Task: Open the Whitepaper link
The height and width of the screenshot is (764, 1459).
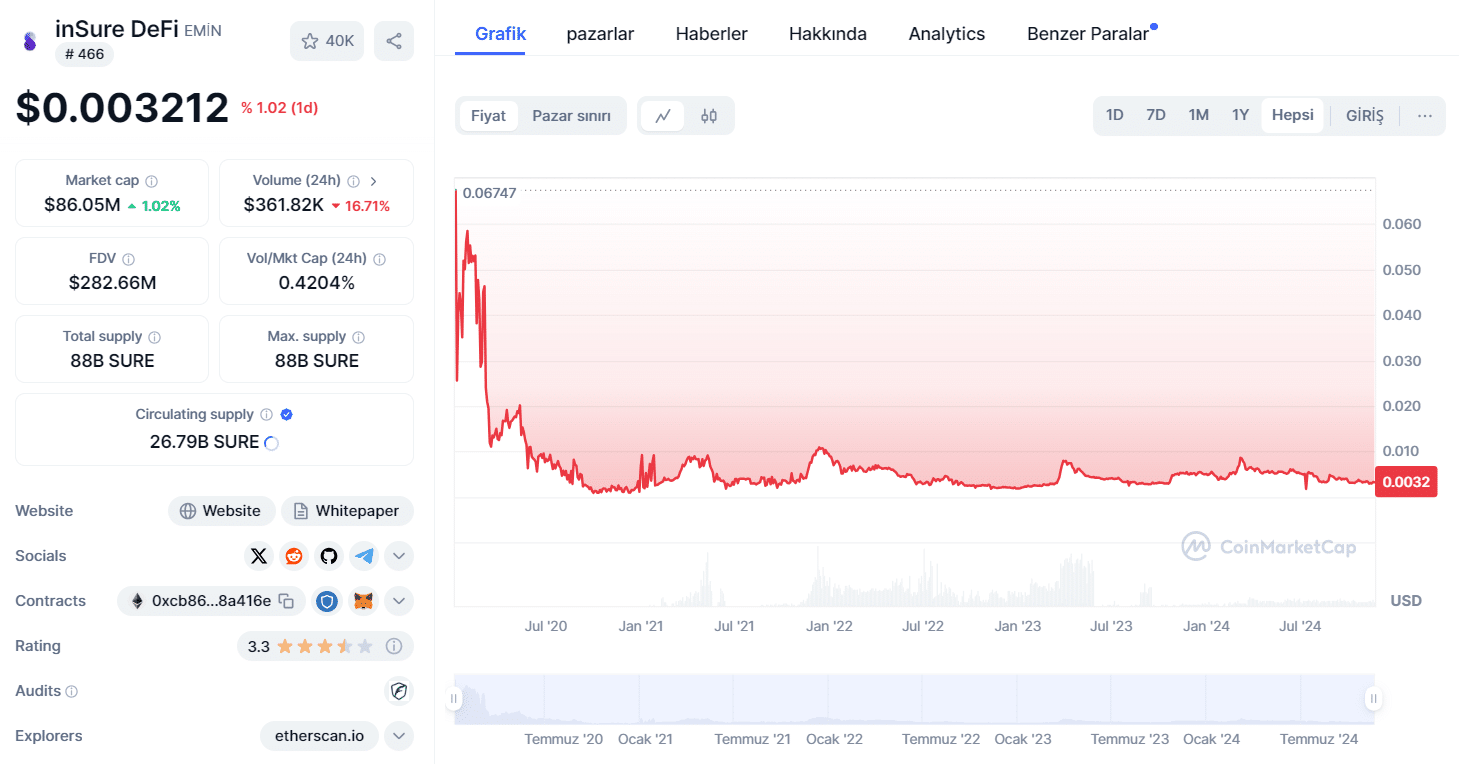Action: pos(347,511)
